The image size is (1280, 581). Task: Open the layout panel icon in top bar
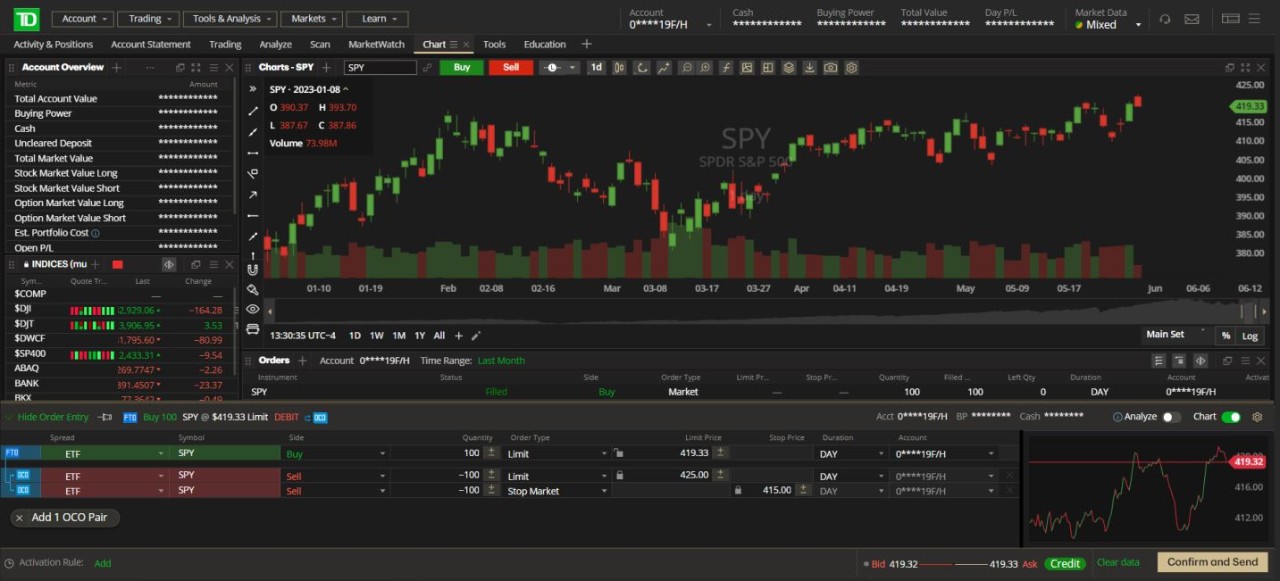[1230, 19]
